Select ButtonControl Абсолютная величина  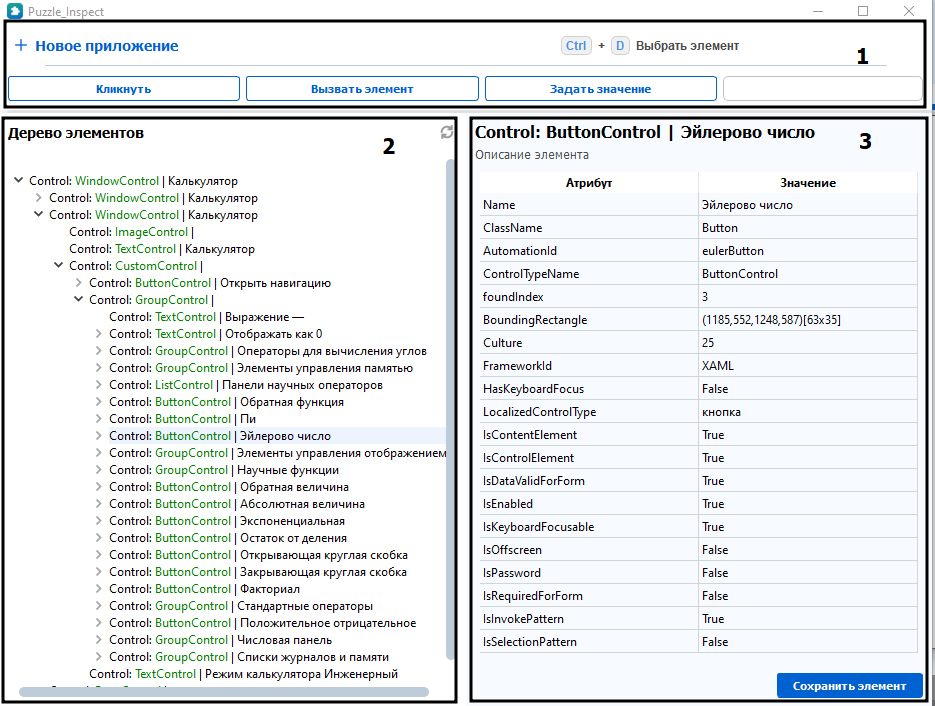[237, 504]
